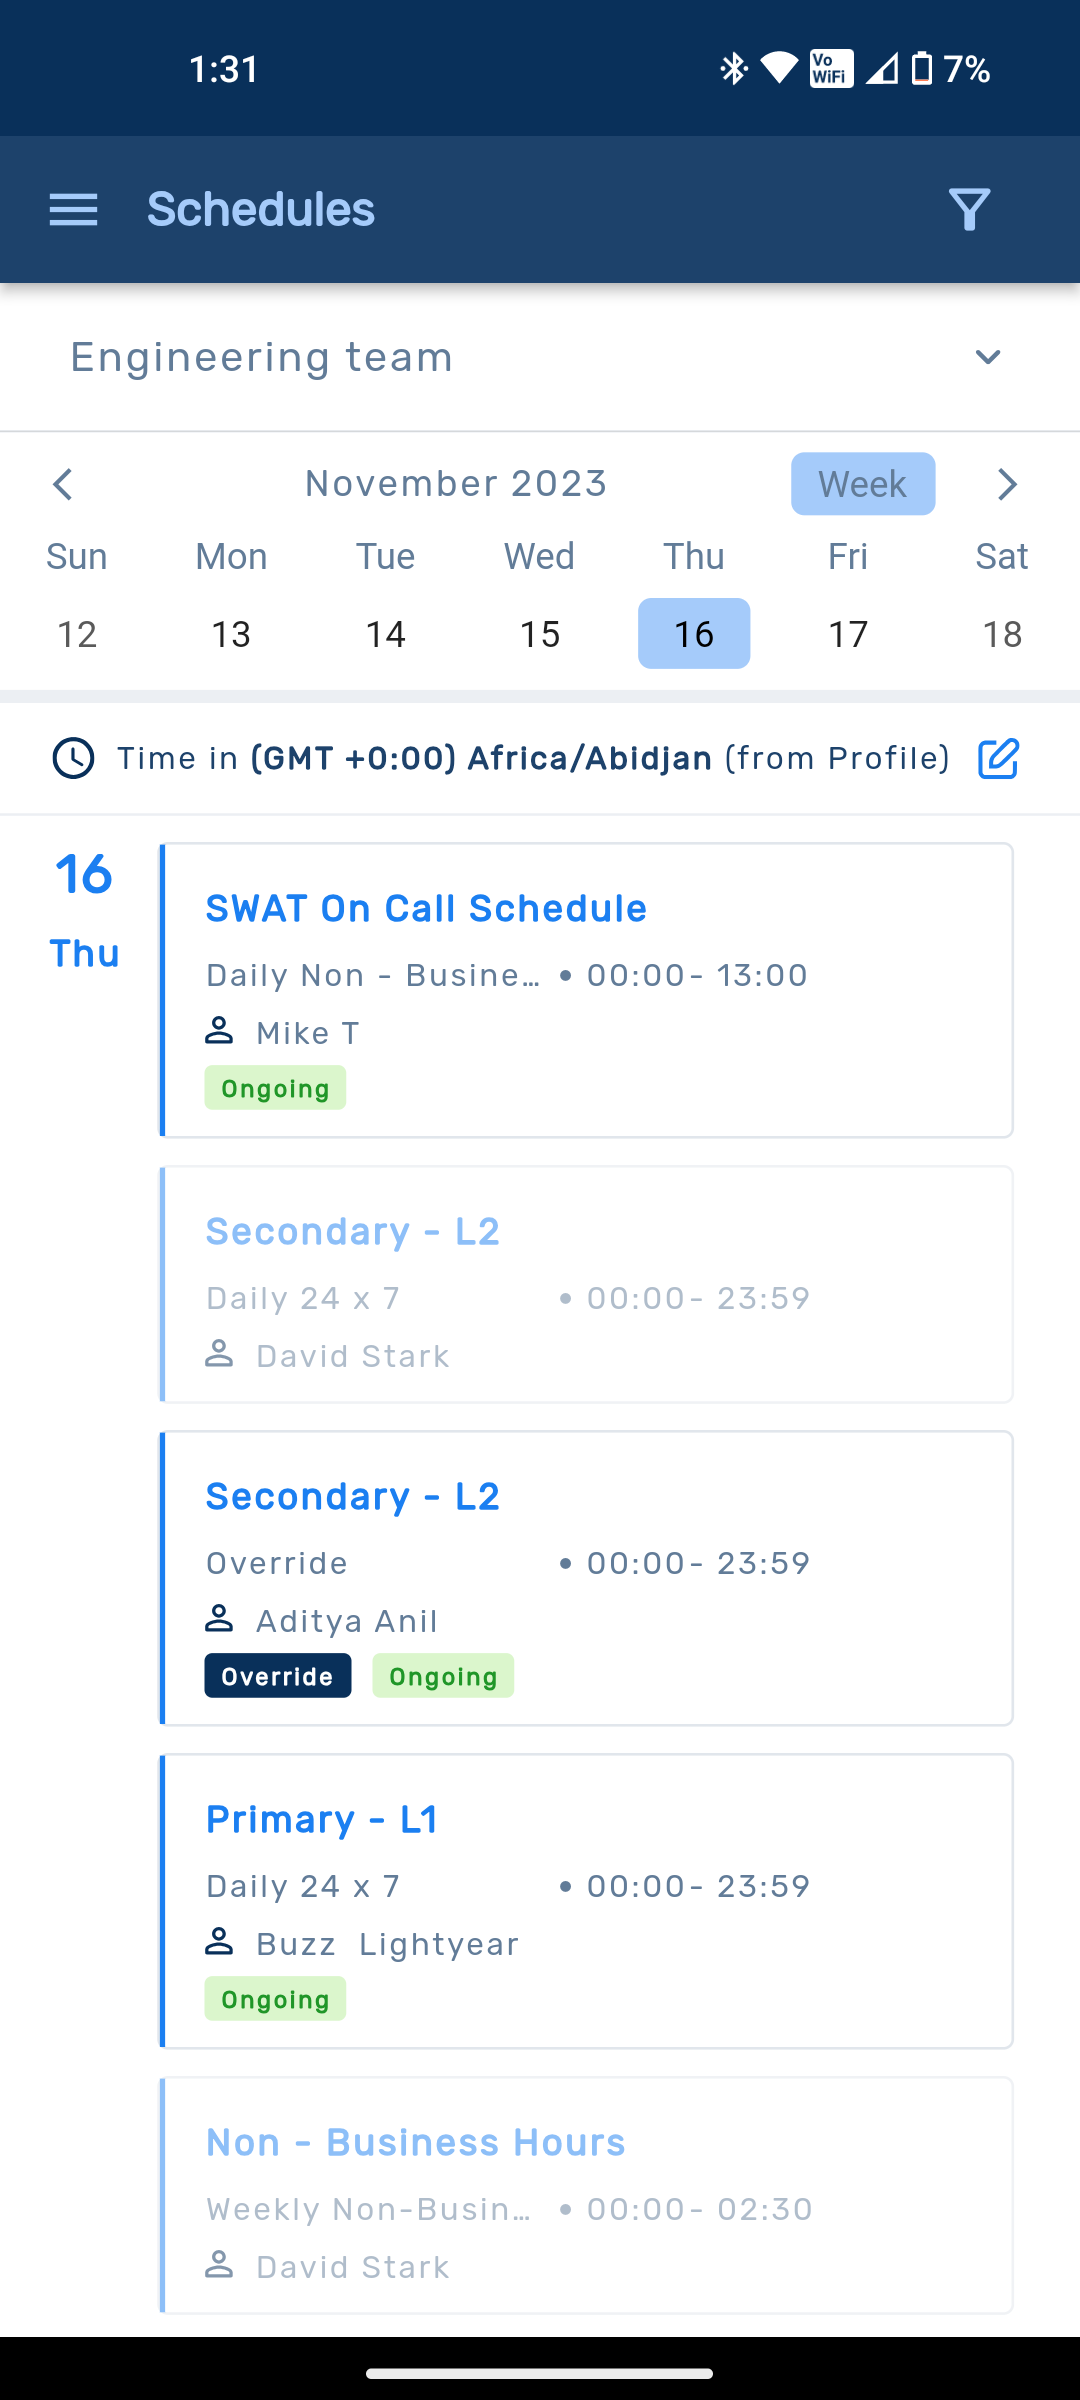Open Primary - L1 schedule
1080x2400 pixels.
click(322, 1820)
